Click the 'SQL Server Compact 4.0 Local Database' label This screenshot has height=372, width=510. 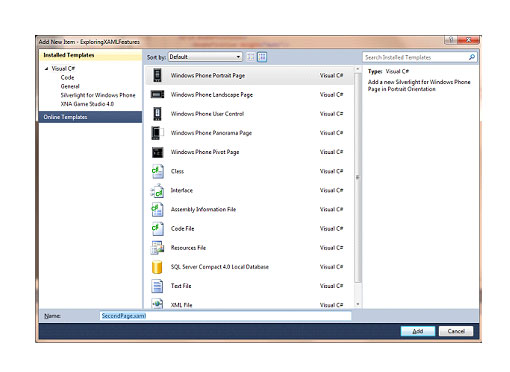(x=220, y=267)
